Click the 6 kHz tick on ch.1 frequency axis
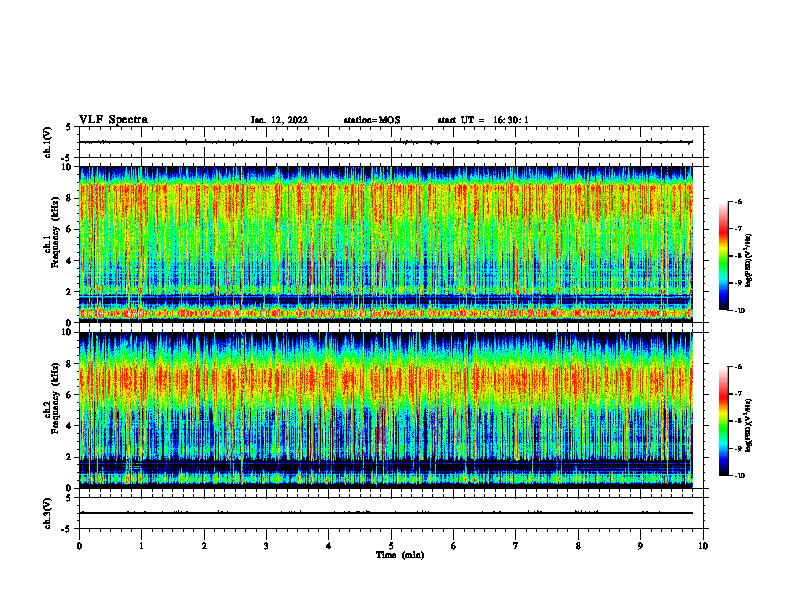The width and height of the screenshot is (792, 612). pos(70,229)
